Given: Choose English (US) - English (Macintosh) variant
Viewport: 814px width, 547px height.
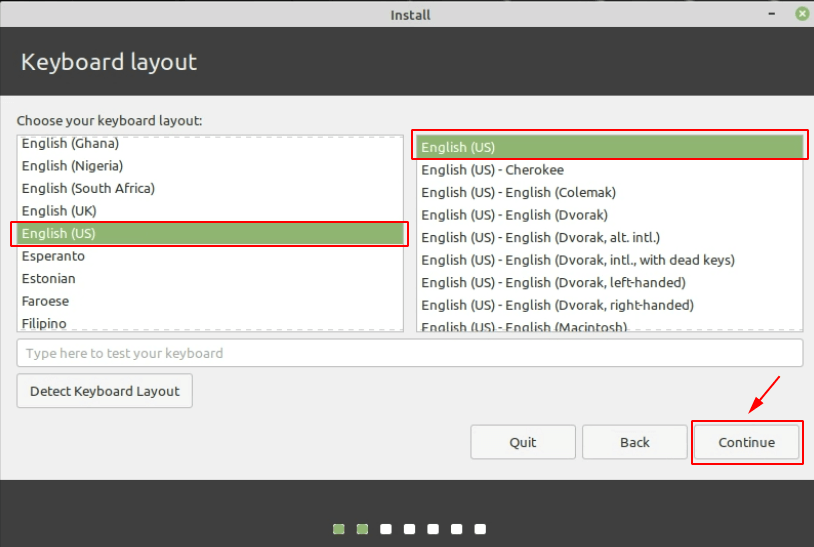Looking at the screenshot, I should coord(609,325).
